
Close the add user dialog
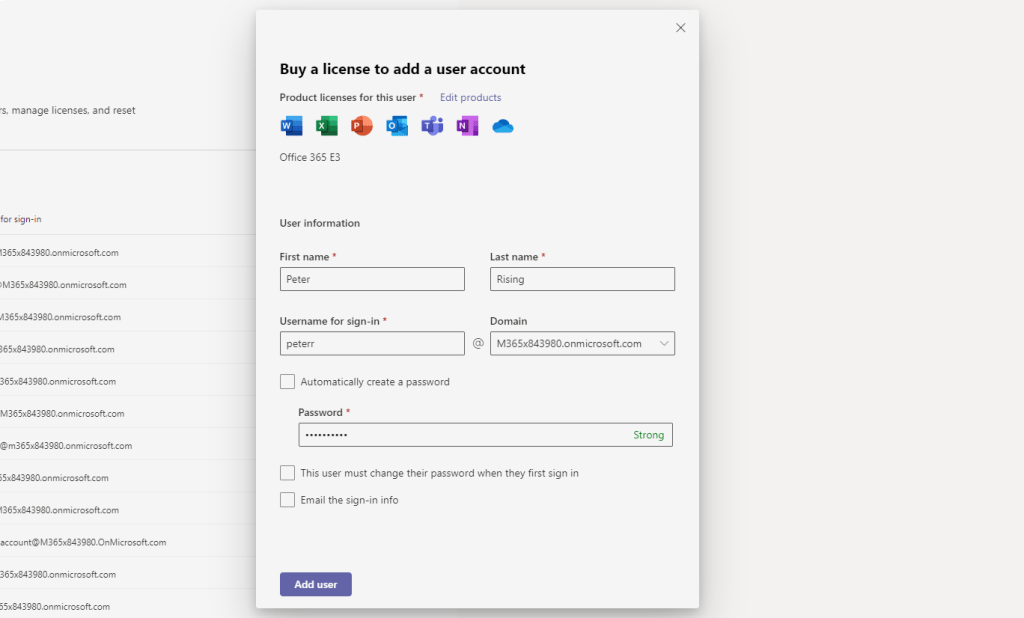pos(681,28)
